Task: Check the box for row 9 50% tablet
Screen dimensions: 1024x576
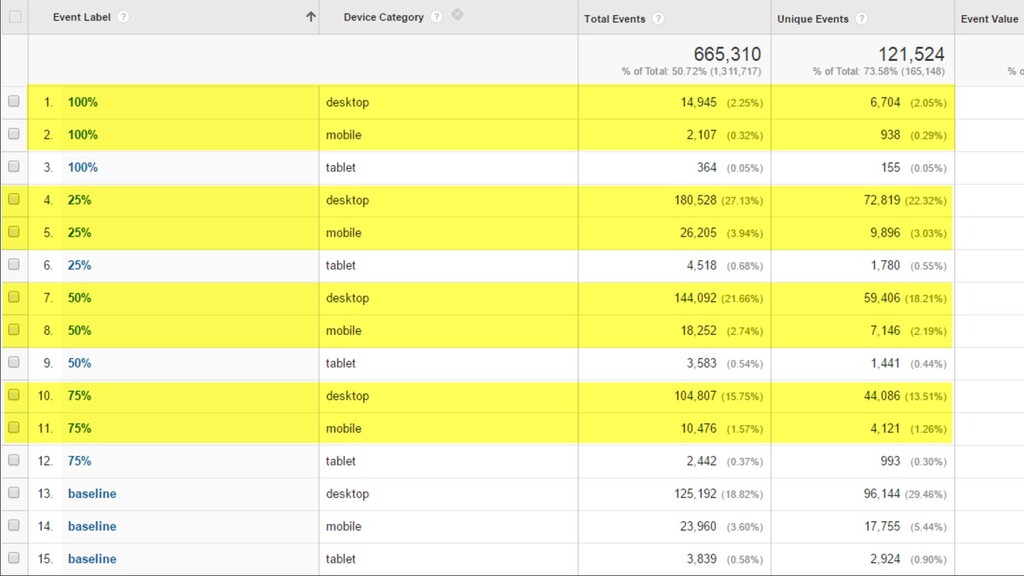Action: click(x=14, y=362)
